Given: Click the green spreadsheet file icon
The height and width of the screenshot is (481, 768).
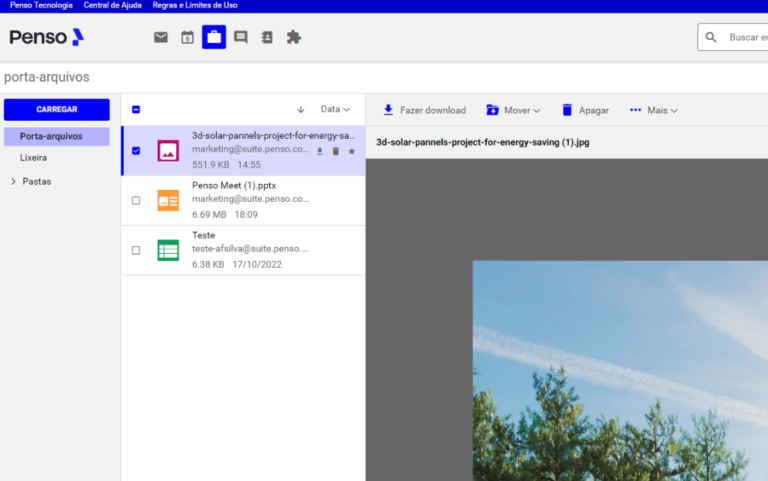Looking at the screenshot, I should click(x=168, y=250).
